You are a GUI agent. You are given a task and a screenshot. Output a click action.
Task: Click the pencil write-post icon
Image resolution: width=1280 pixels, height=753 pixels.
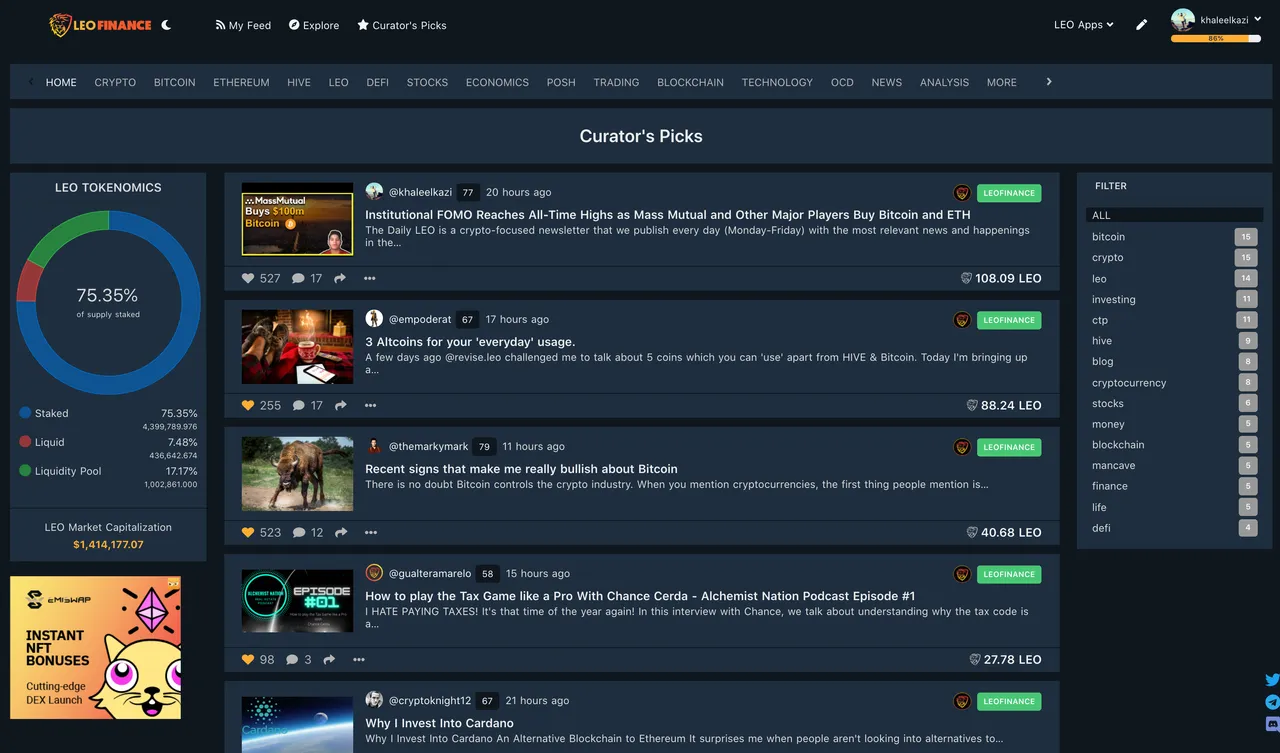point(1142,25)
